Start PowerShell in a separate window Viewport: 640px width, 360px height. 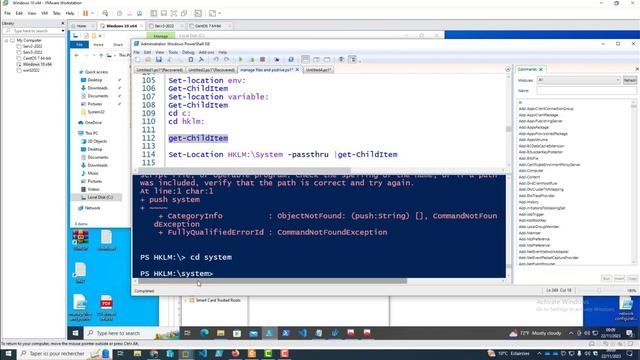[291, 60]
